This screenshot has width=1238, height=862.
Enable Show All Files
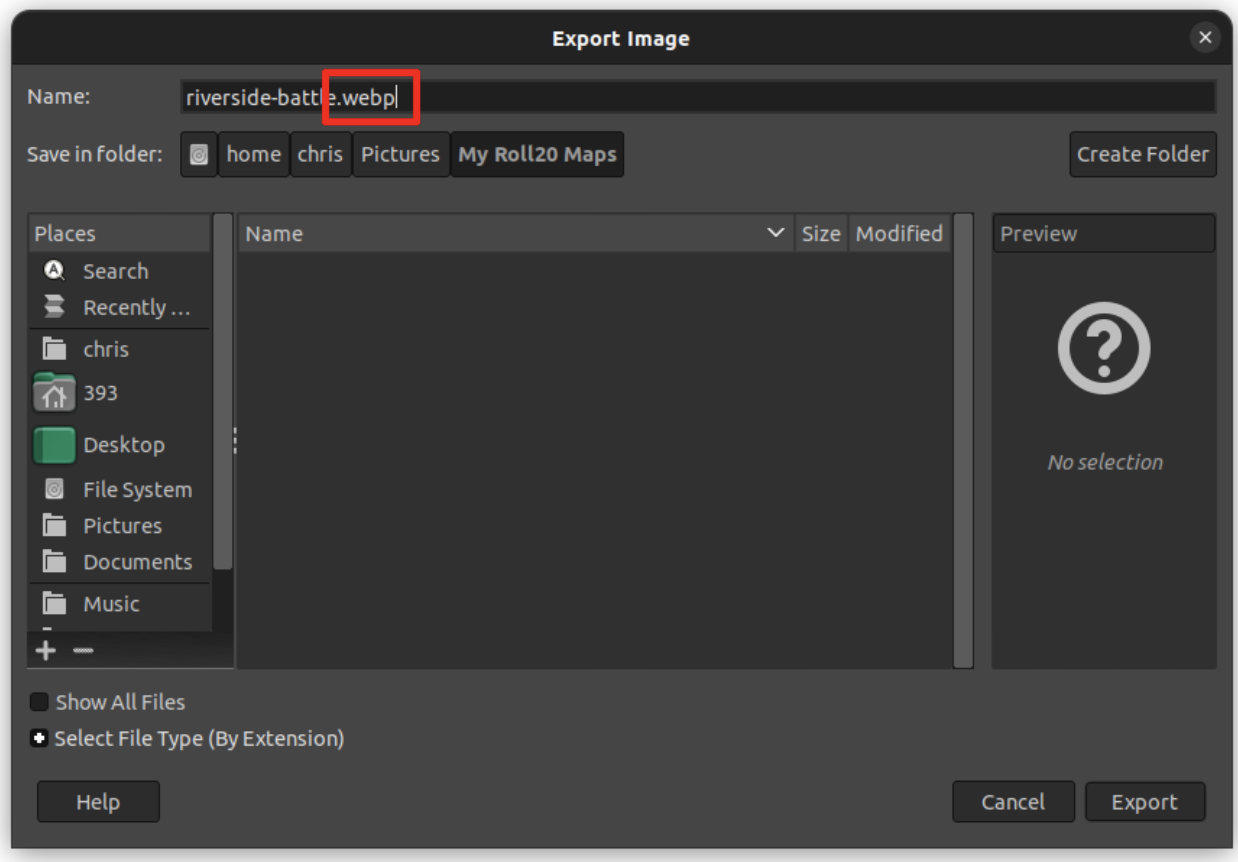[40, 702]
